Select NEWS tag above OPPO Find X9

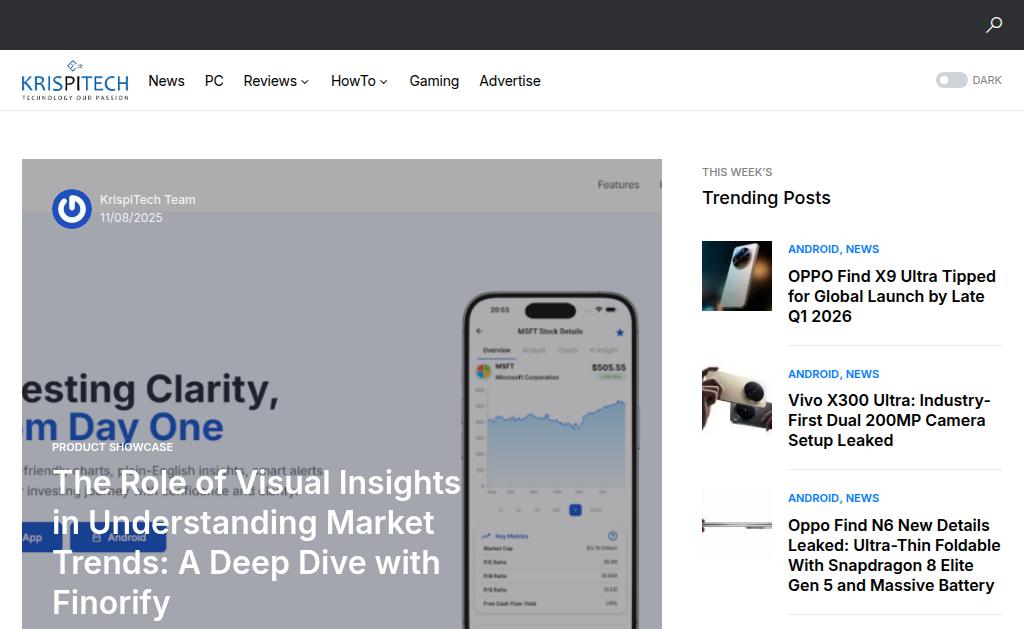[862, 250]
